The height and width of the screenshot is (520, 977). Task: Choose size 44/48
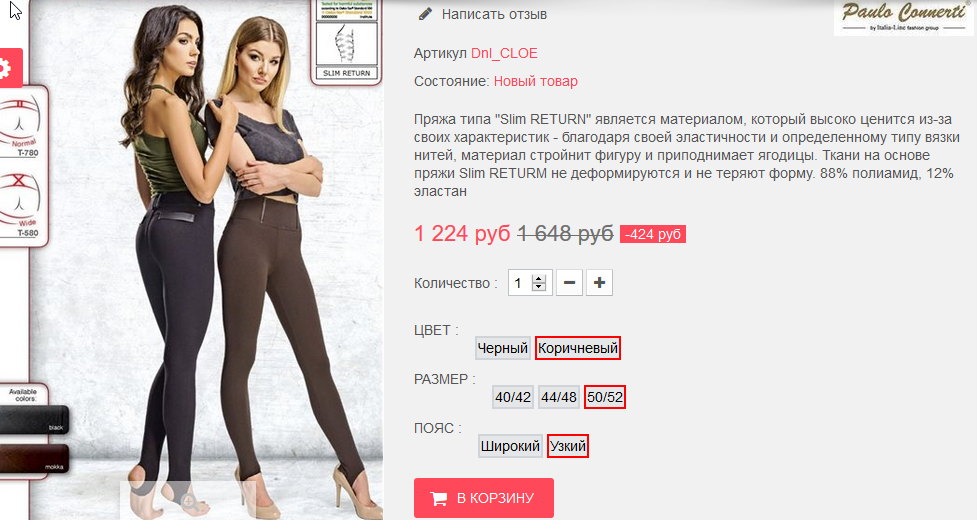point(559,397)
